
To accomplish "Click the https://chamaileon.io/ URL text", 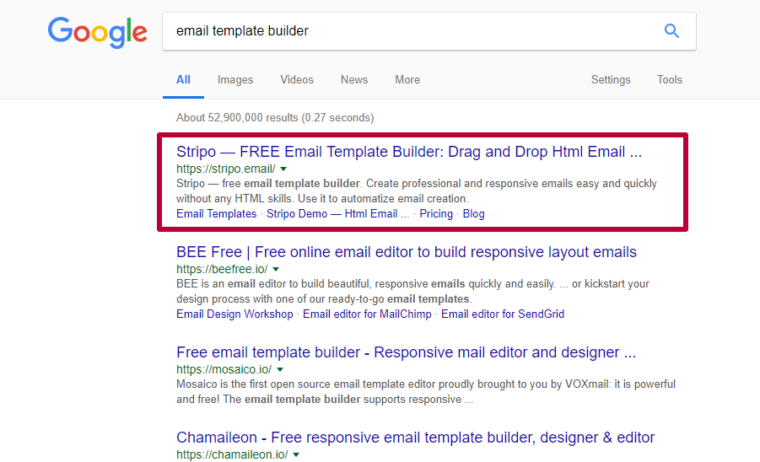I will pyautogui.click(x=232, y=455).
